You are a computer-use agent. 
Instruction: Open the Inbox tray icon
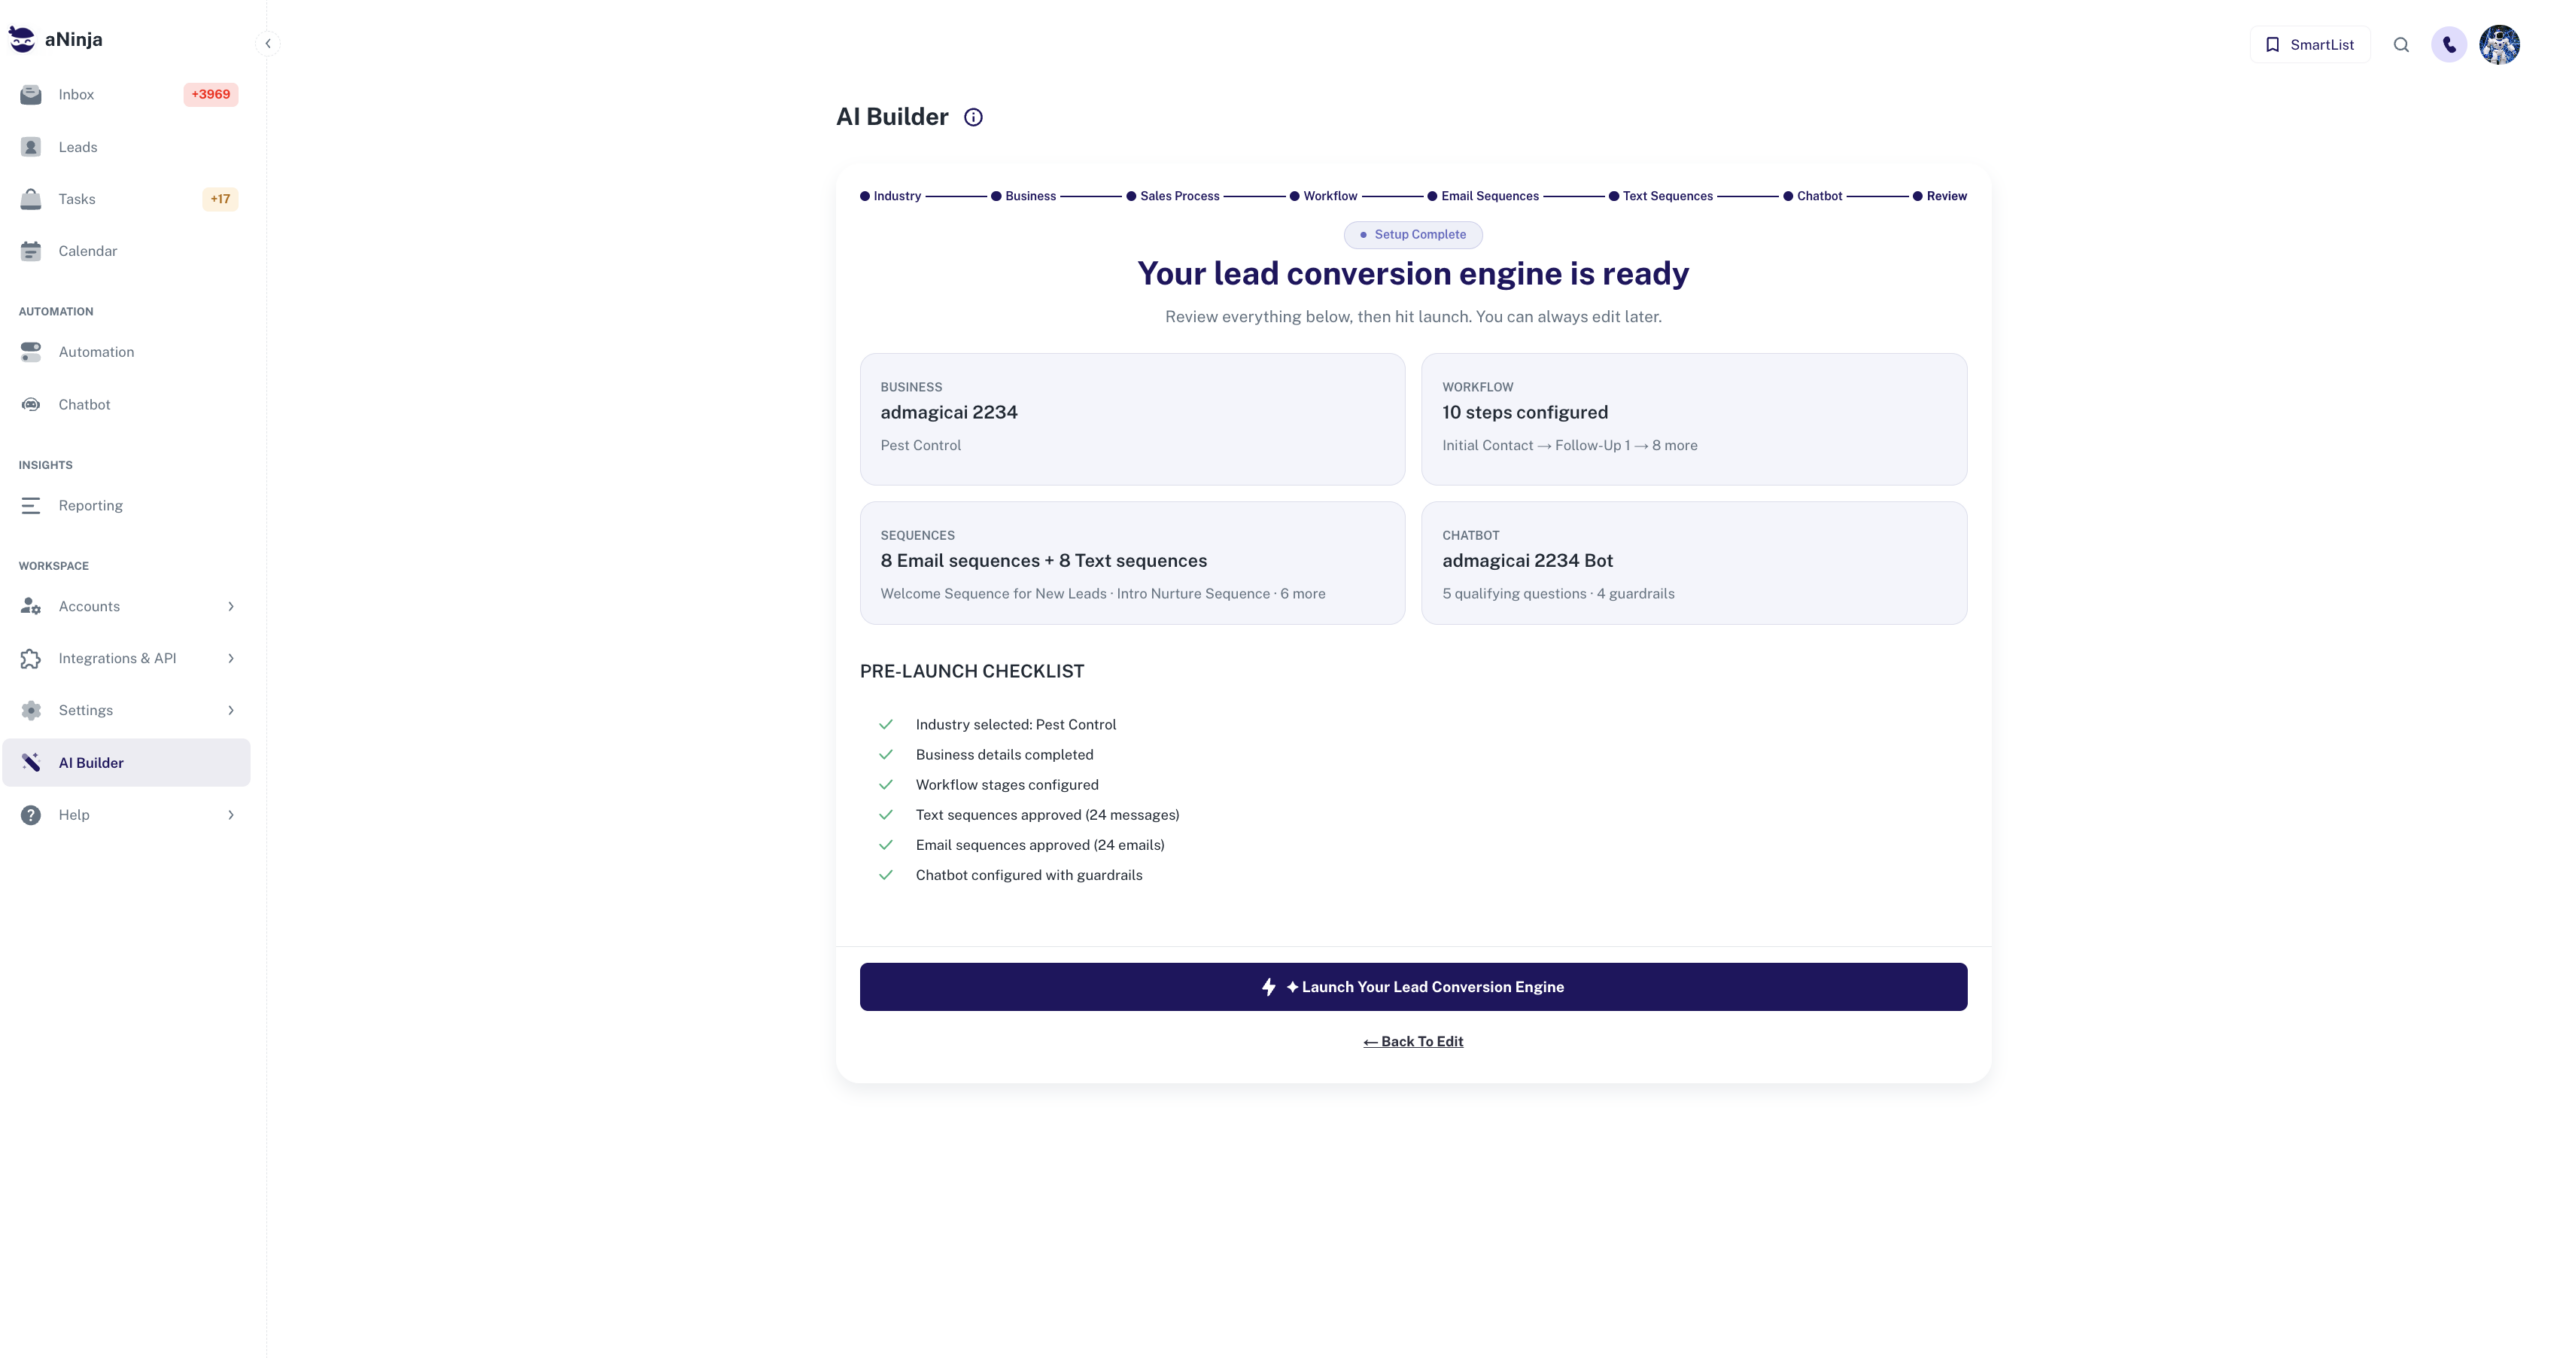click(31, 94)
